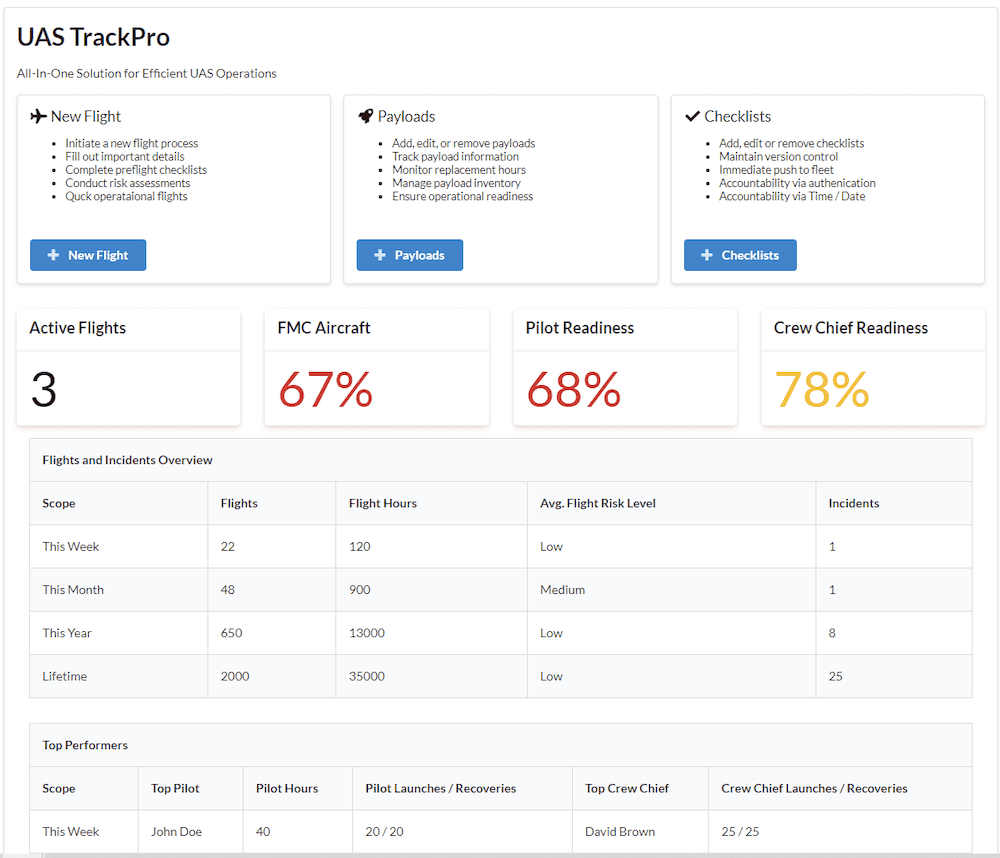
Task: Click the Flight Hours column header
Action: pos(383,503)
